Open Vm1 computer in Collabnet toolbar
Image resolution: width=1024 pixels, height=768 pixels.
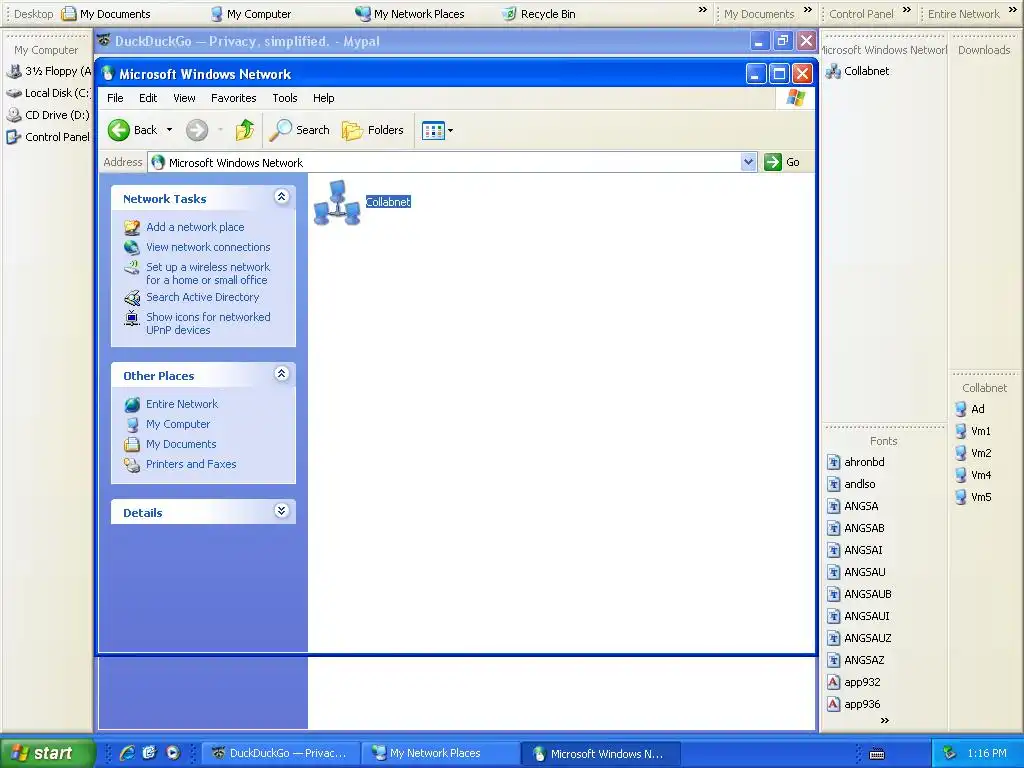(973, 431)
